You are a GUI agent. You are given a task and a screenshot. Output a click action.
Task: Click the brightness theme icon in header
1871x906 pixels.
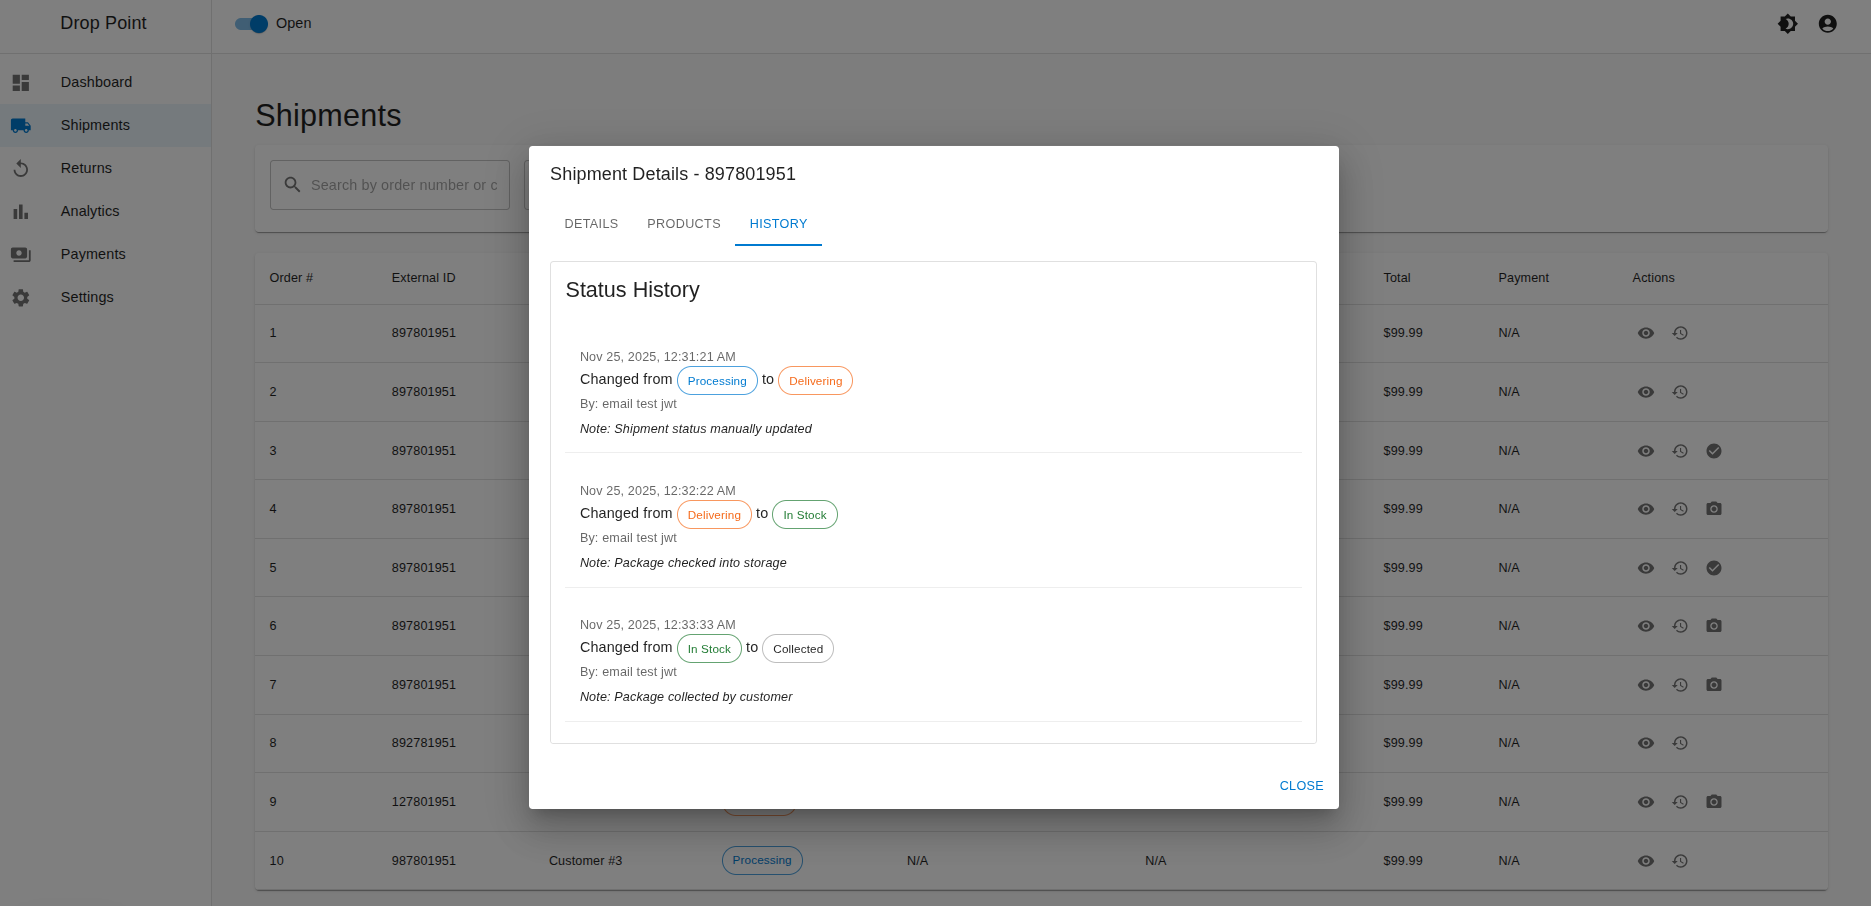pyautogui.click(x=1788, y=24)
